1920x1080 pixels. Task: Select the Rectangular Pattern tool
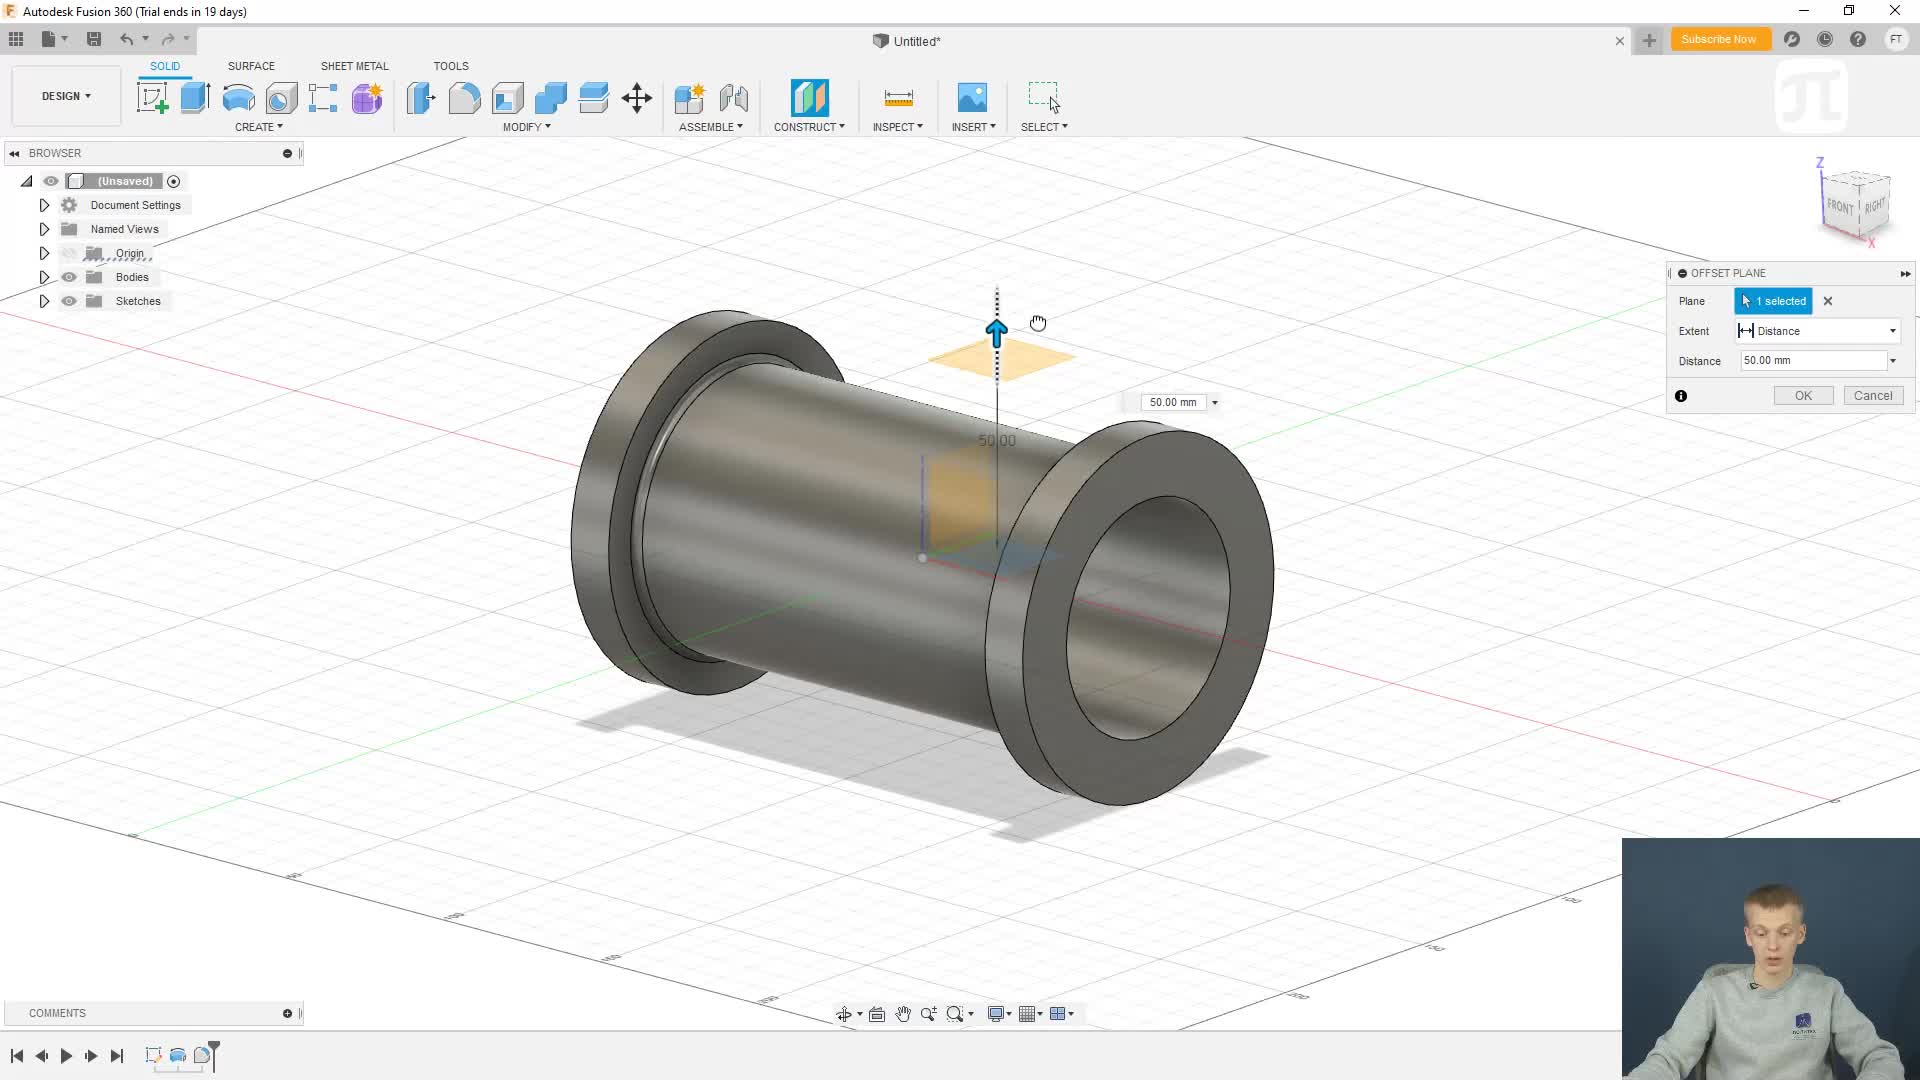click(x=323, y=98)
